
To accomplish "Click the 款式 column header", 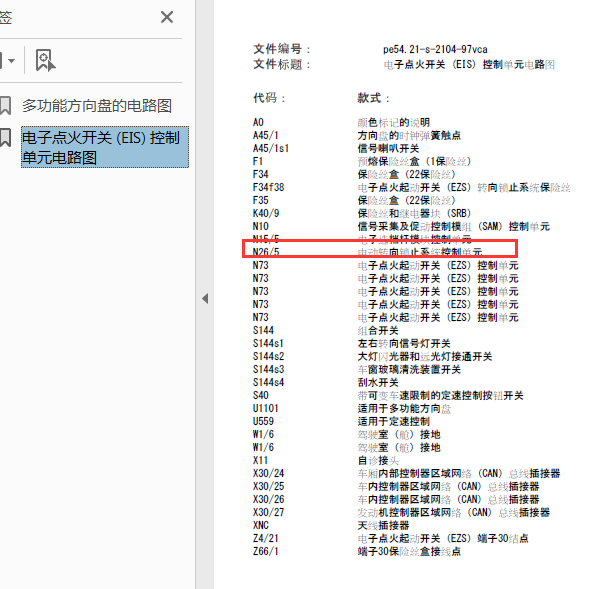I will tap(373, 98).
